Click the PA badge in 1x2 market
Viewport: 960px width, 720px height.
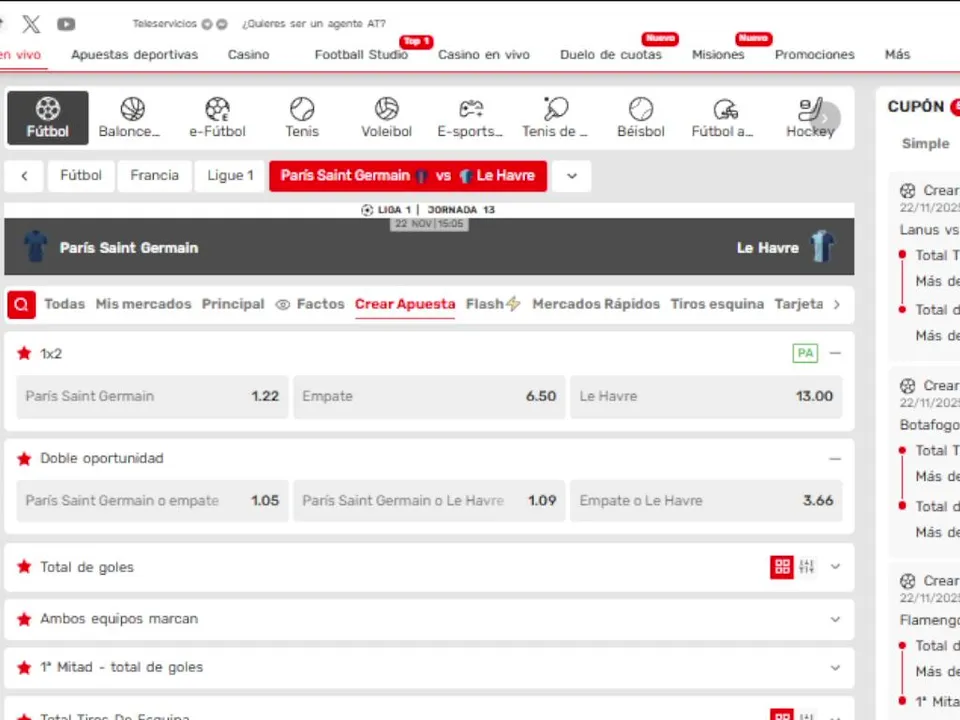pyautogui.click(x=805, y=353)
